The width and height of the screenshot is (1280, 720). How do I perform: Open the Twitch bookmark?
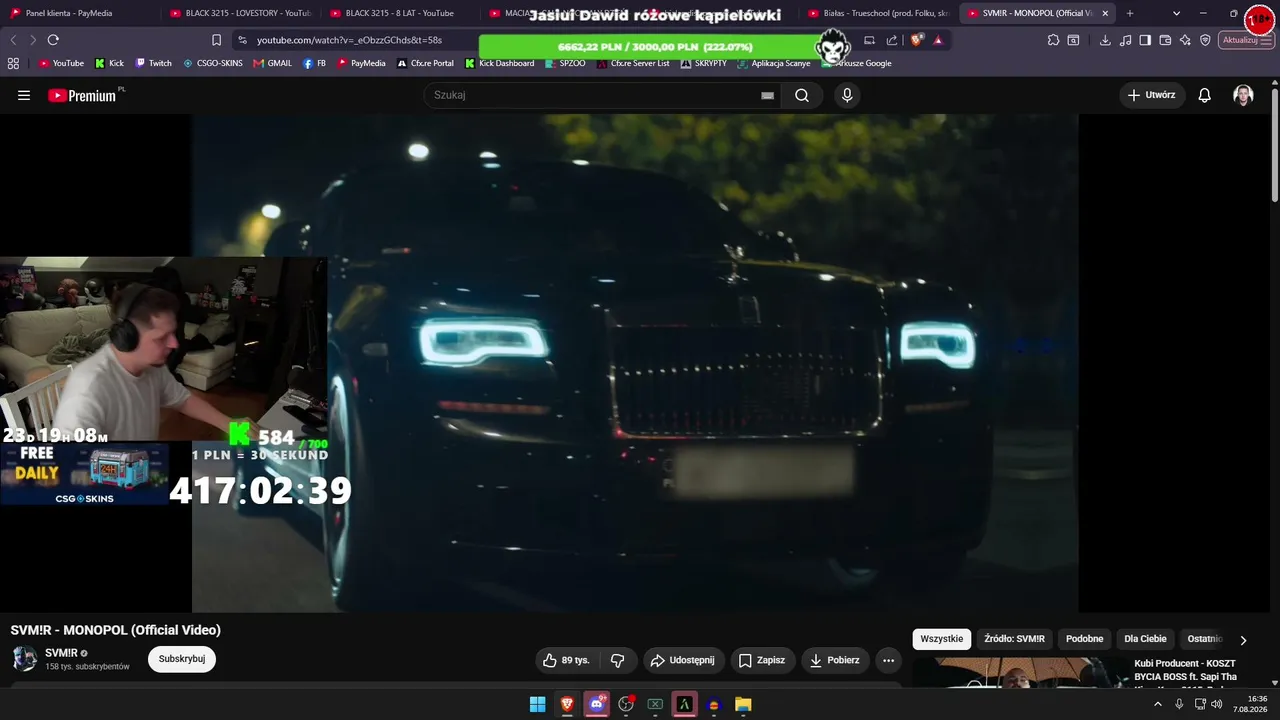tap(154, 63)
